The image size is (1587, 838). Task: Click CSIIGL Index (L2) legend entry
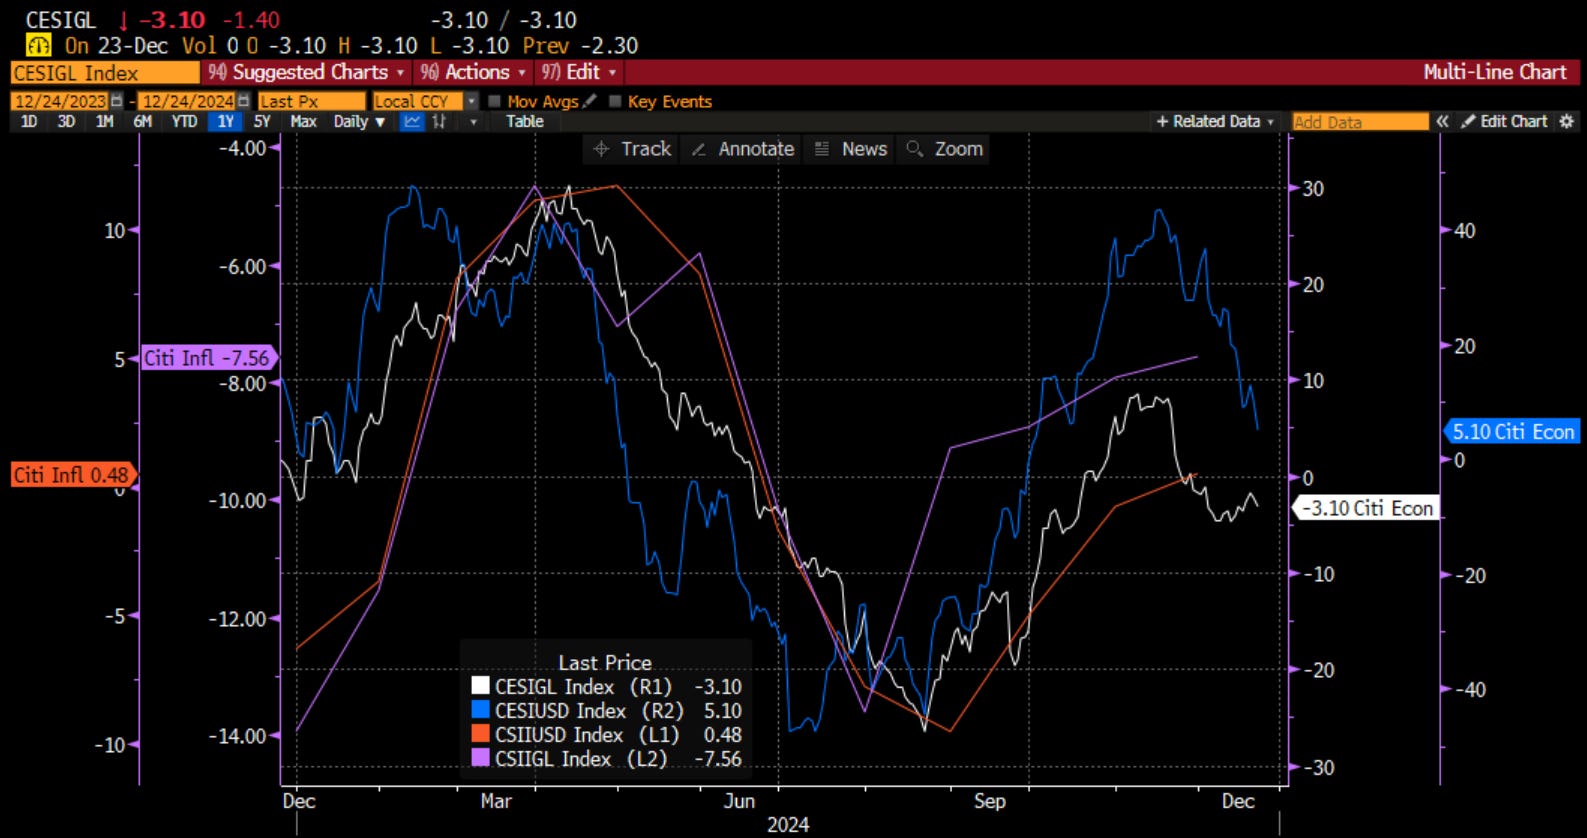click(606, 758)
